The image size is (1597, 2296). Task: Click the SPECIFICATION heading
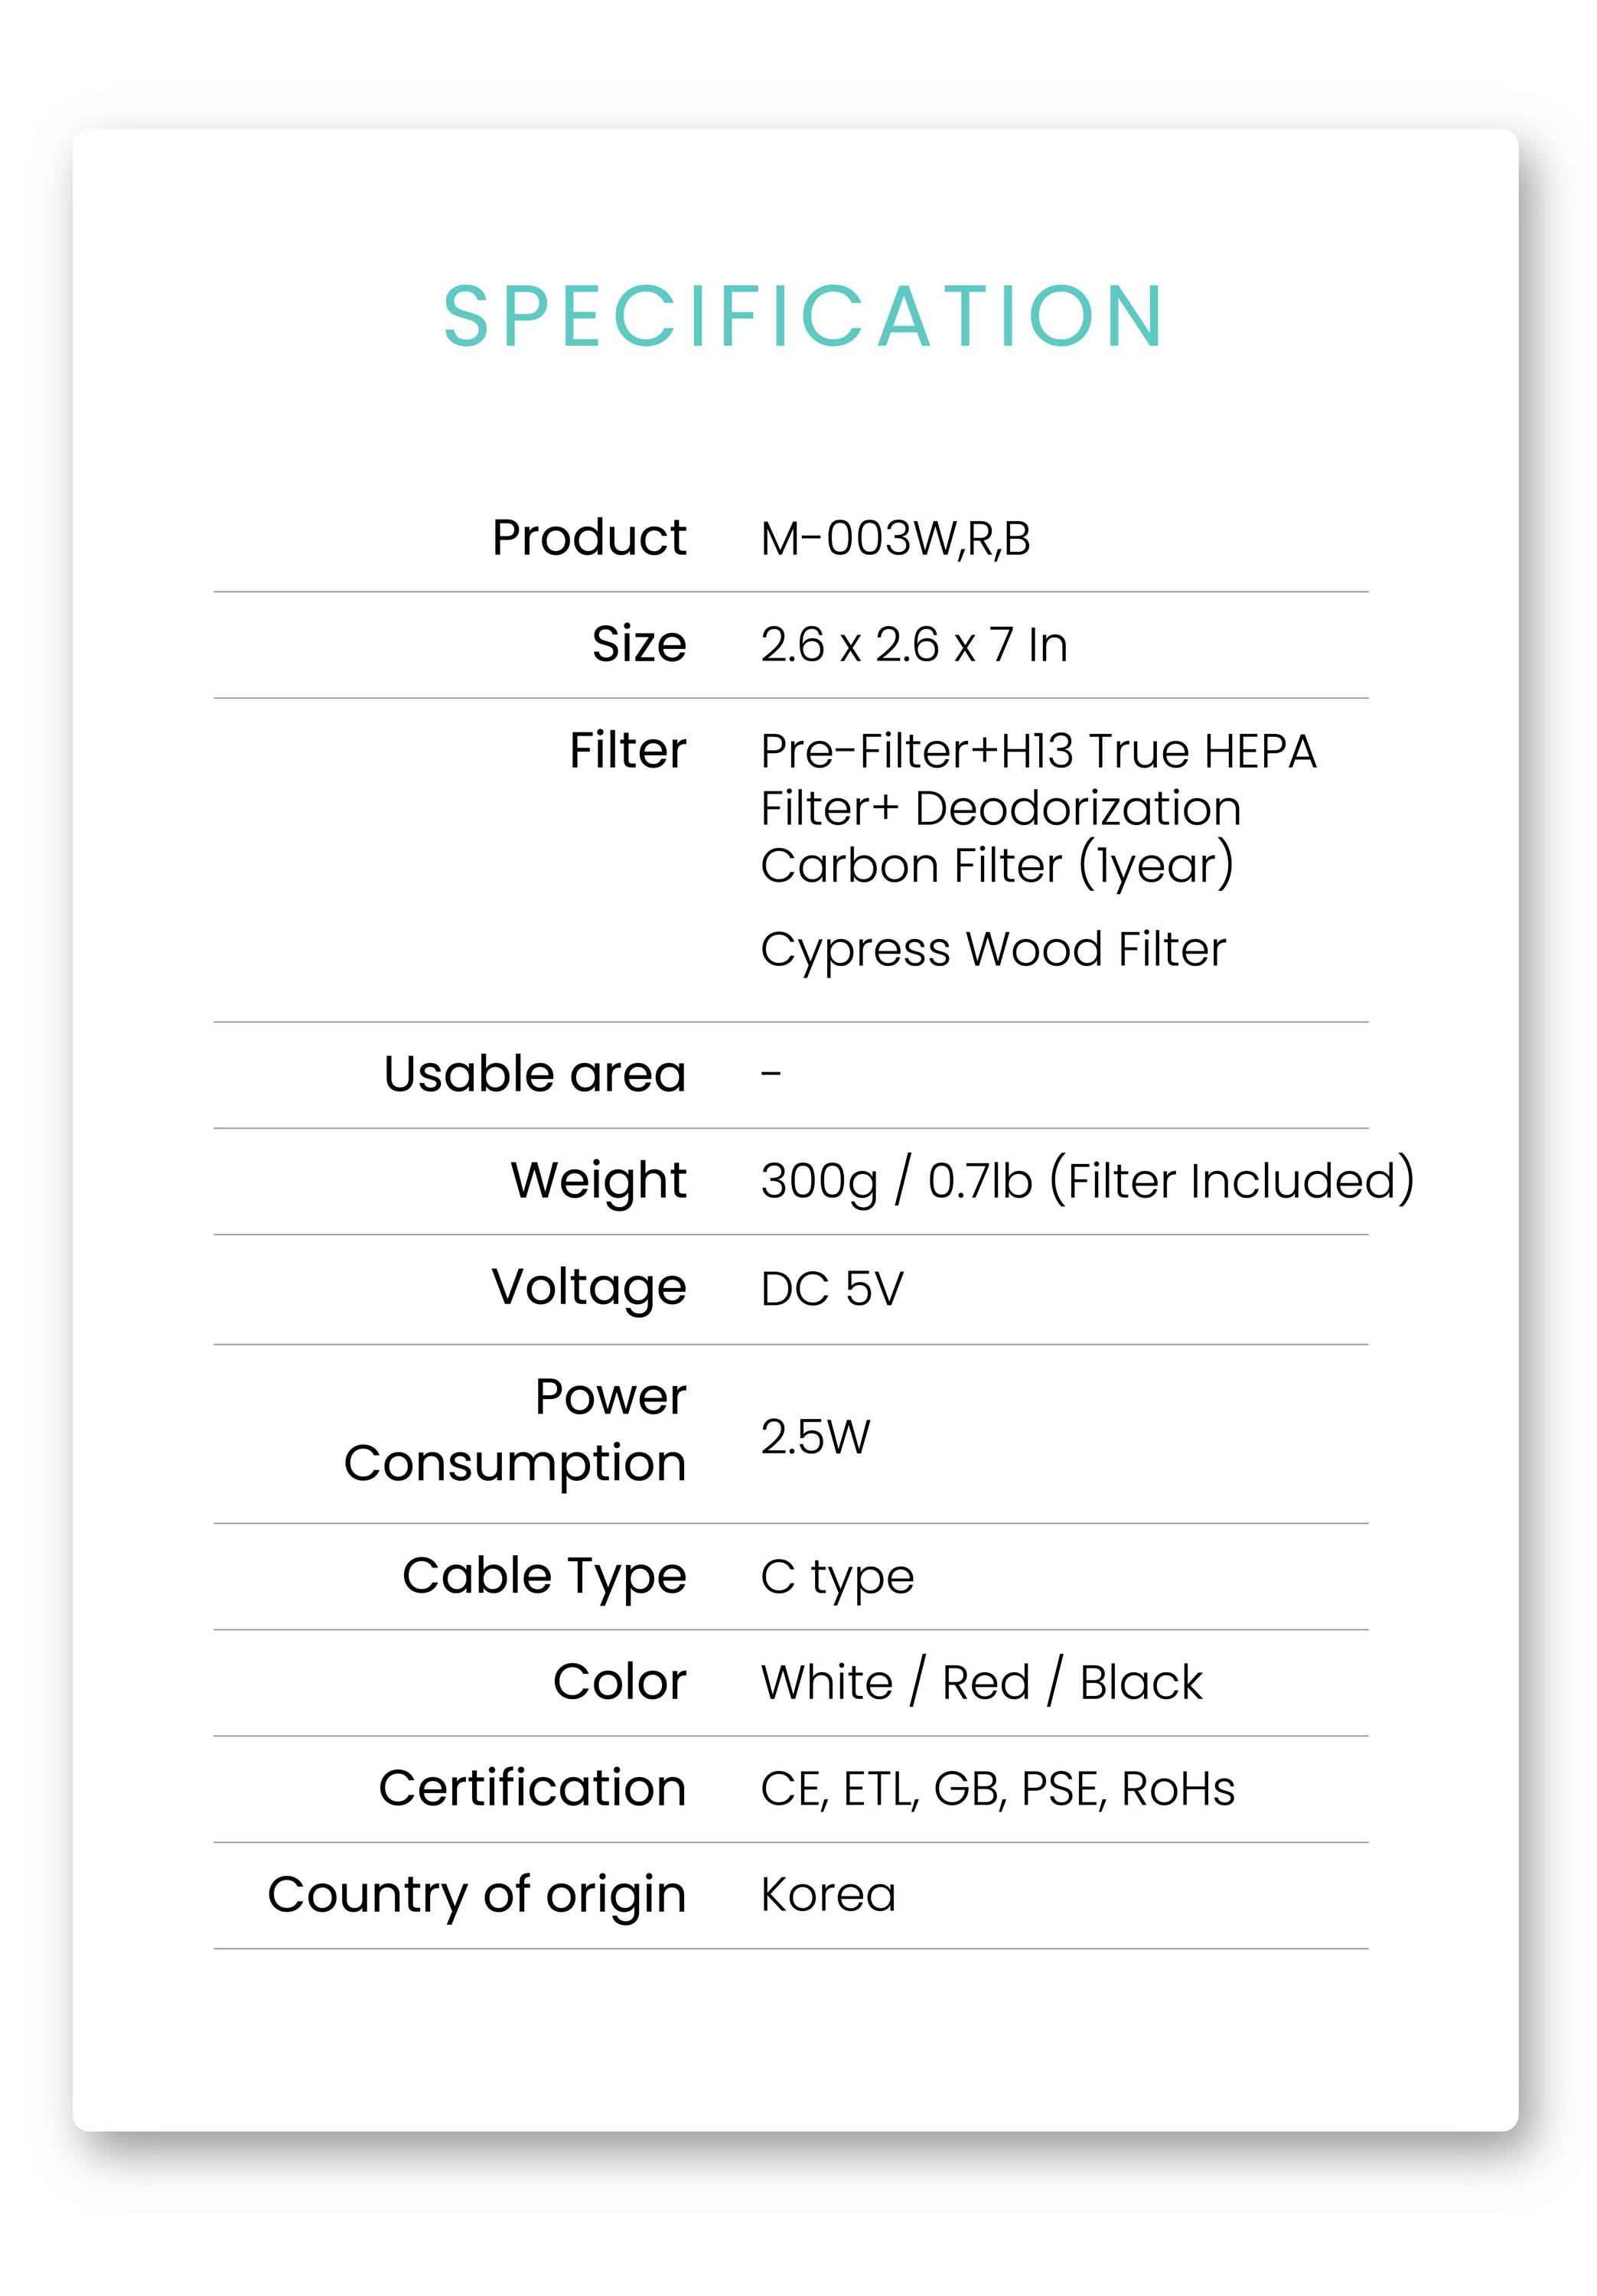click(803, 316)
